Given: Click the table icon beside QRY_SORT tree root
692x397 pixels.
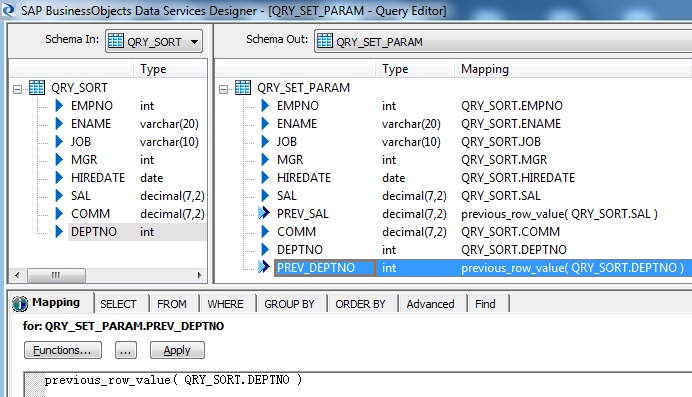Looking at the screenshot, I should (x=37, y=87).
